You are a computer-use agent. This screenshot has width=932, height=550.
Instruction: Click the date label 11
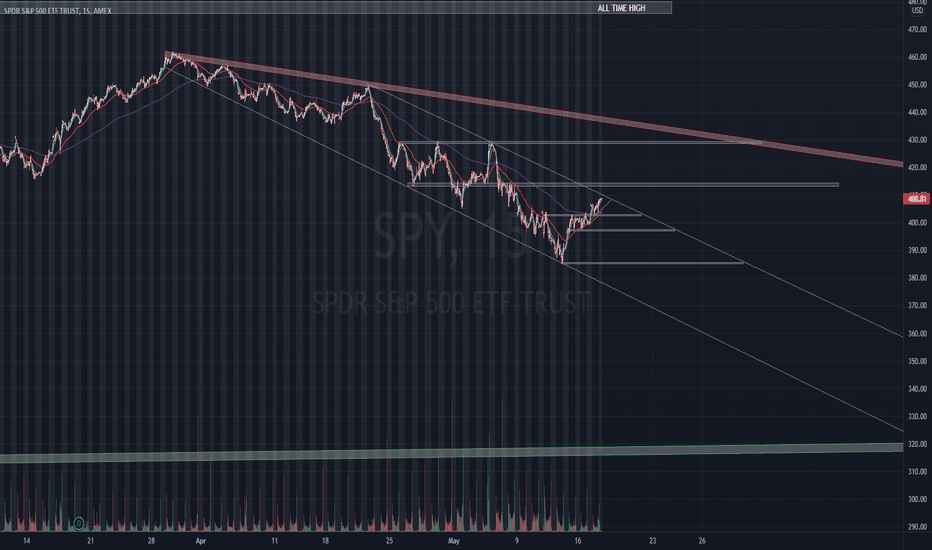(x=274, y=541)
